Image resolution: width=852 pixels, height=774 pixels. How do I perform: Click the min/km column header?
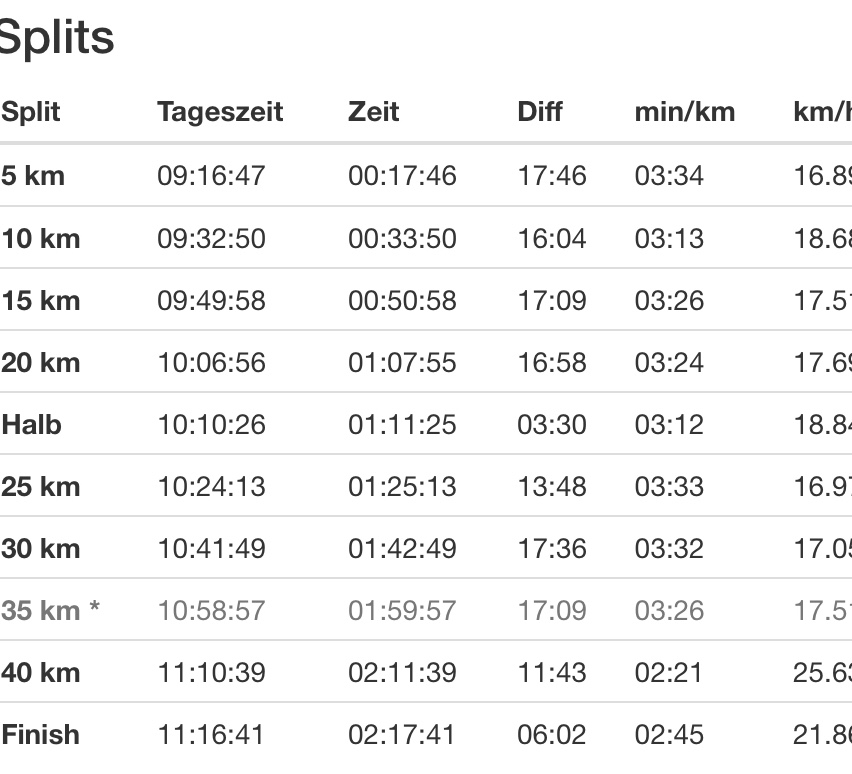tap(684, 111)
